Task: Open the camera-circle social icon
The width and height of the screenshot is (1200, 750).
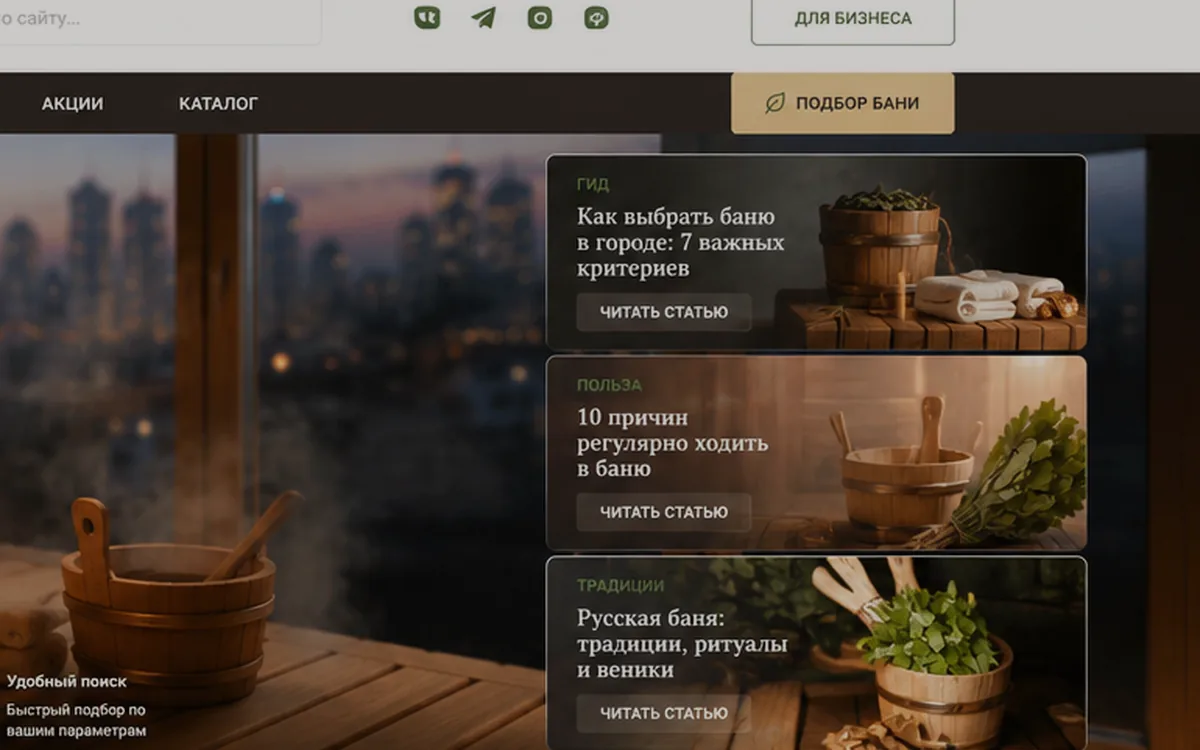Action: [540, 18]
